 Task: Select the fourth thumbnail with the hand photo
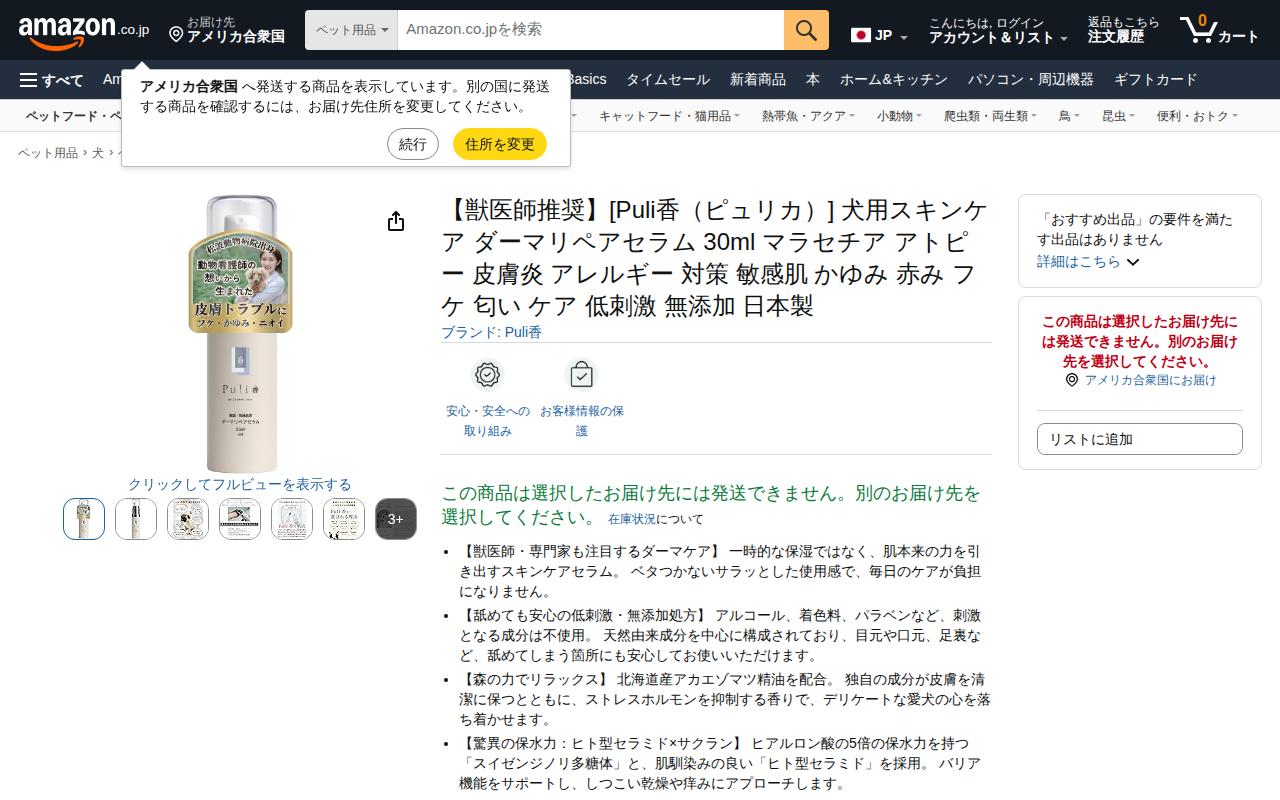point(240,519)
